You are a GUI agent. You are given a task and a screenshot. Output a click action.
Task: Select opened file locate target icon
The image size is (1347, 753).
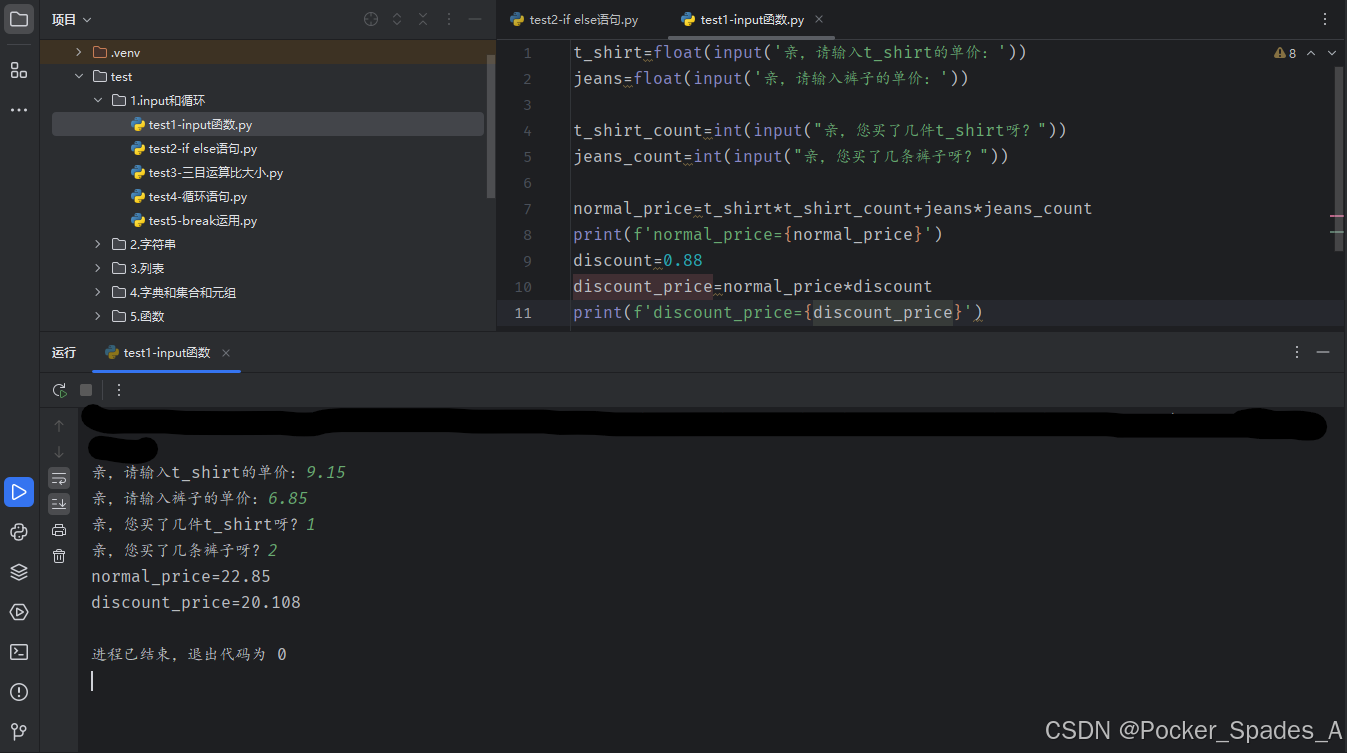coord(371,19)
